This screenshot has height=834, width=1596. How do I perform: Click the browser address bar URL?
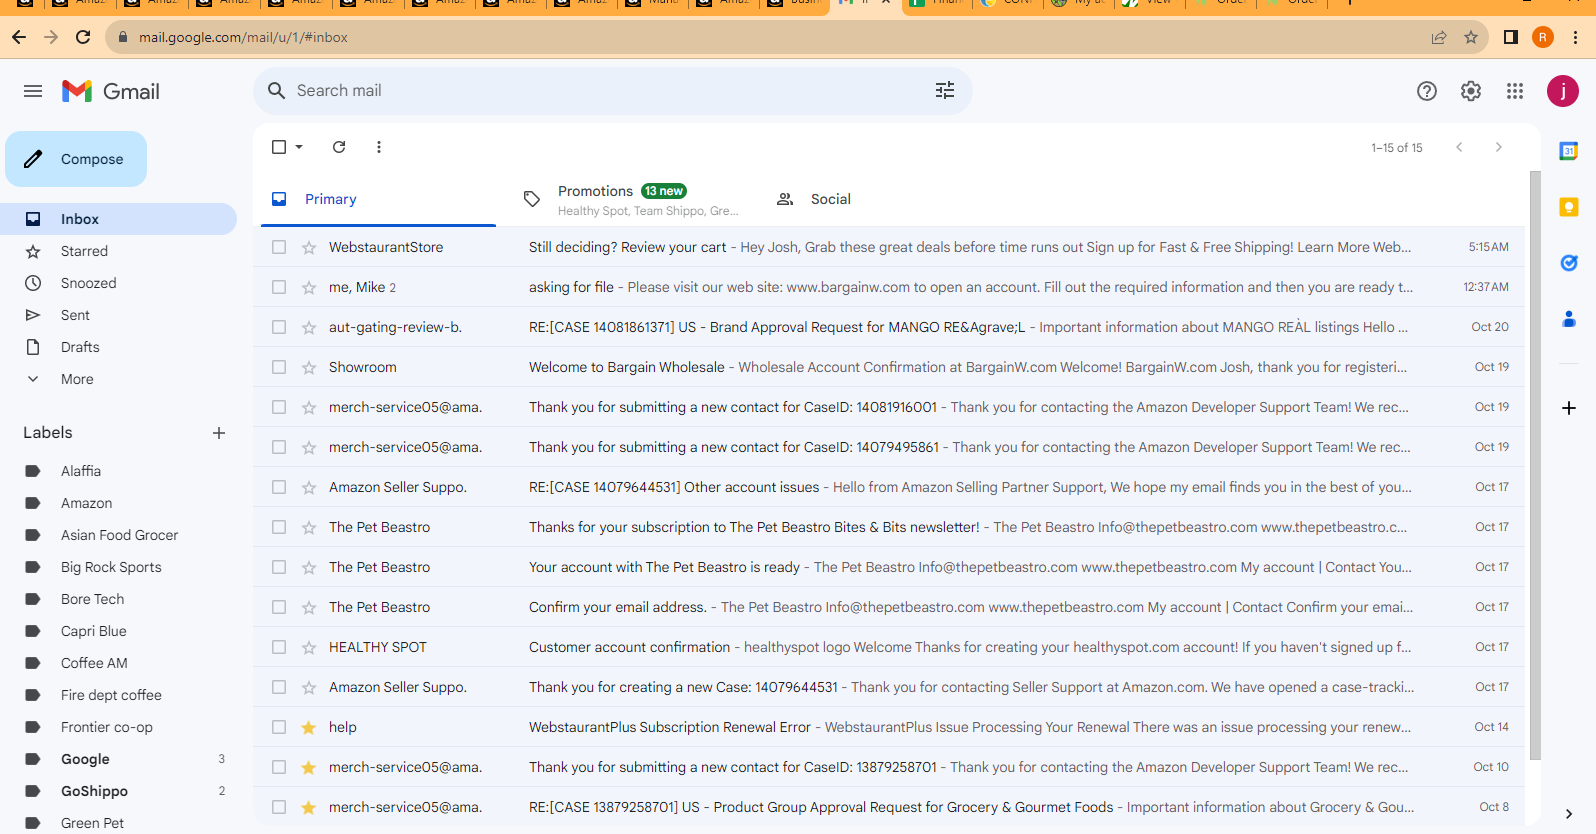click(x=243, y=37)
